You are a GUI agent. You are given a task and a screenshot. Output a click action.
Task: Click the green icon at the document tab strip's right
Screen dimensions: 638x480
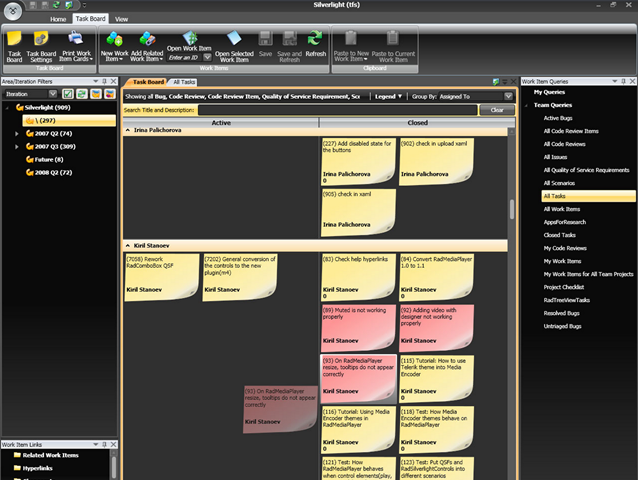tap(496, 82)
